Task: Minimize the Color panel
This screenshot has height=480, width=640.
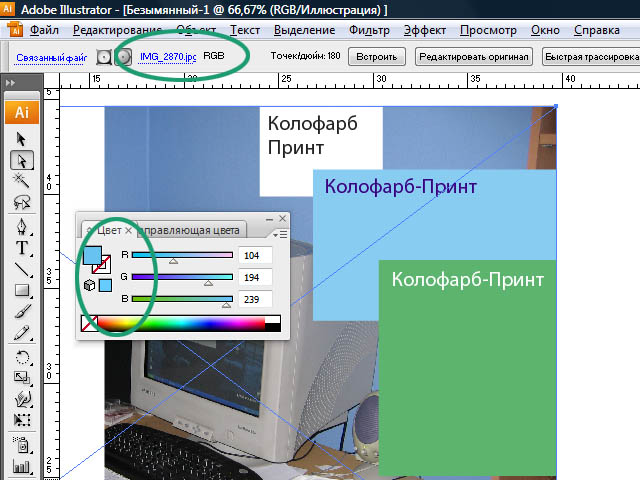Action: [x=269, y=219]
